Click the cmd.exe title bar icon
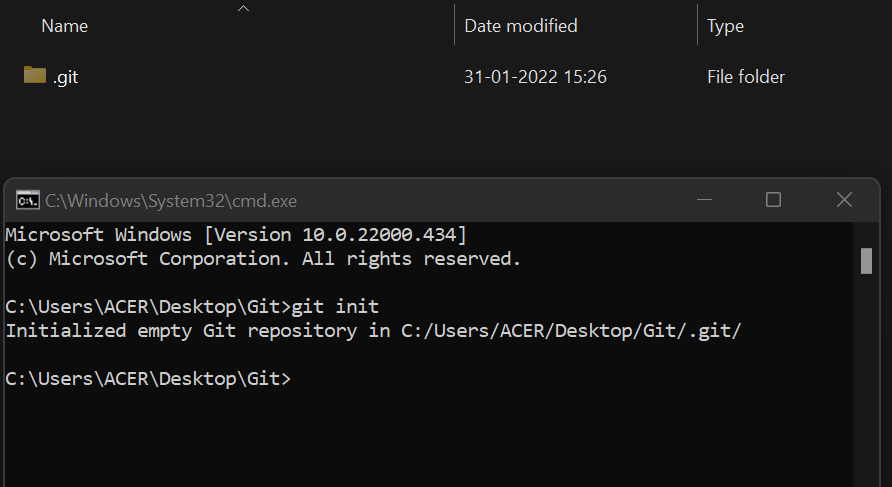Image resolution: width=892 pixels, height=487 pixels. pyautogui.click(x=27, y=200)
